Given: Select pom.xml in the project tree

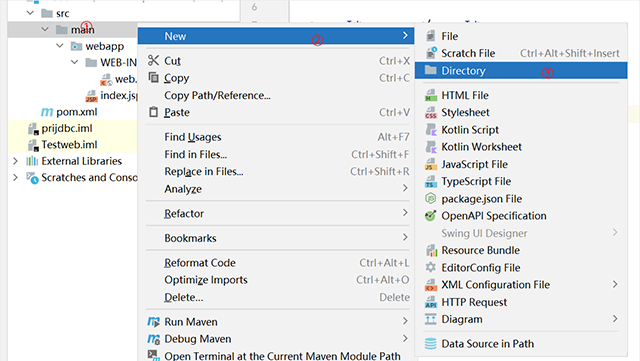Looking at the screenshot, I should click(x=77, y=112).
